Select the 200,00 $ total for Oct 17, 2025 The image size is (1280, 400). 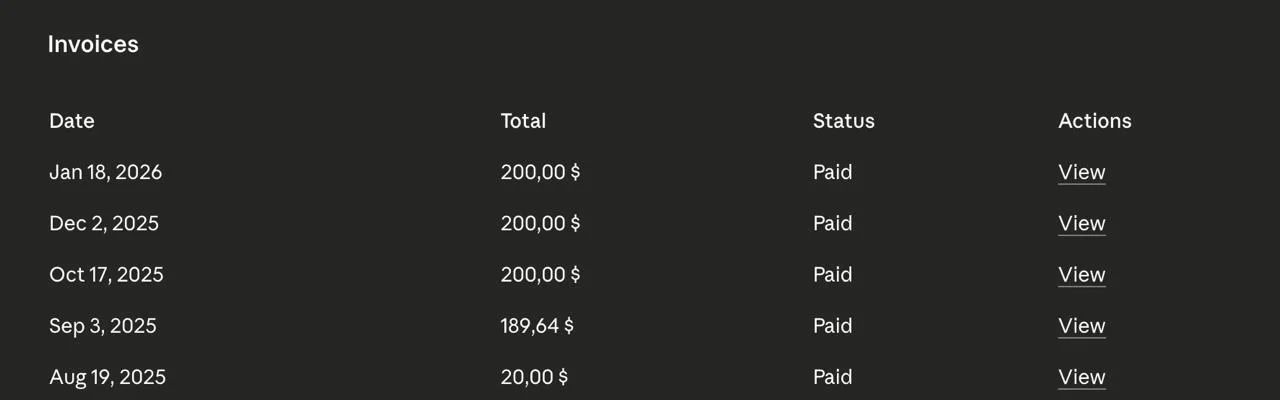pos(540,274)
